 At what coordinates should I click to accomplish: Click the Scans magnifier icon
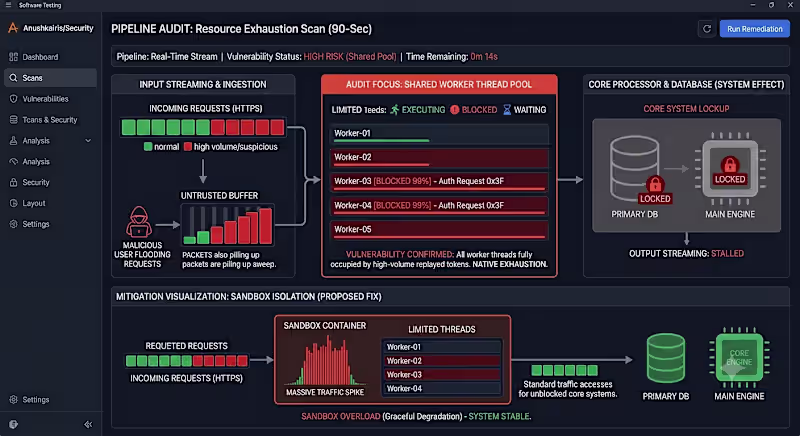pyautogui.click(x=13, y=78)
